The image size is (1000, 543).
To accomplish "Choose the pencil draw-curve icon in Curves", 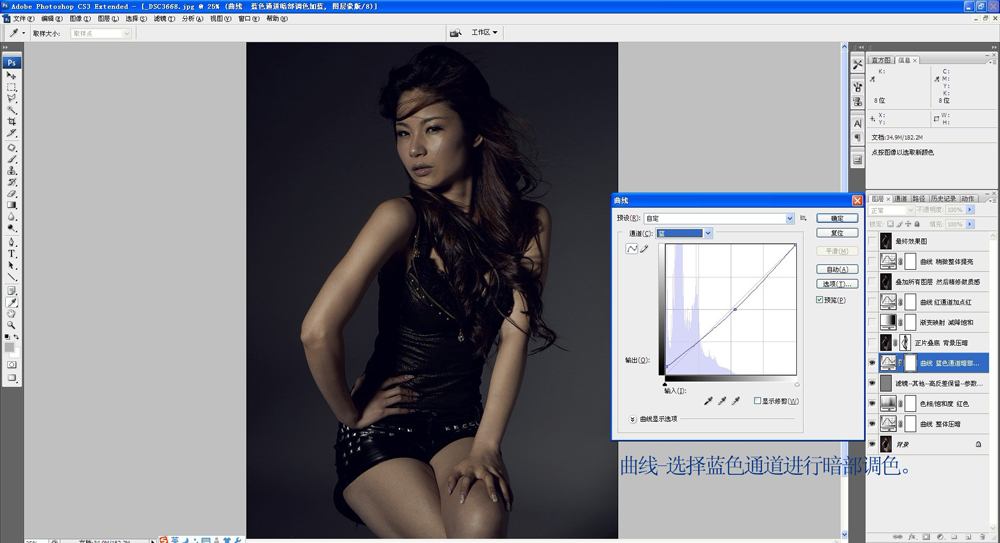I will [x=645, y=249].
